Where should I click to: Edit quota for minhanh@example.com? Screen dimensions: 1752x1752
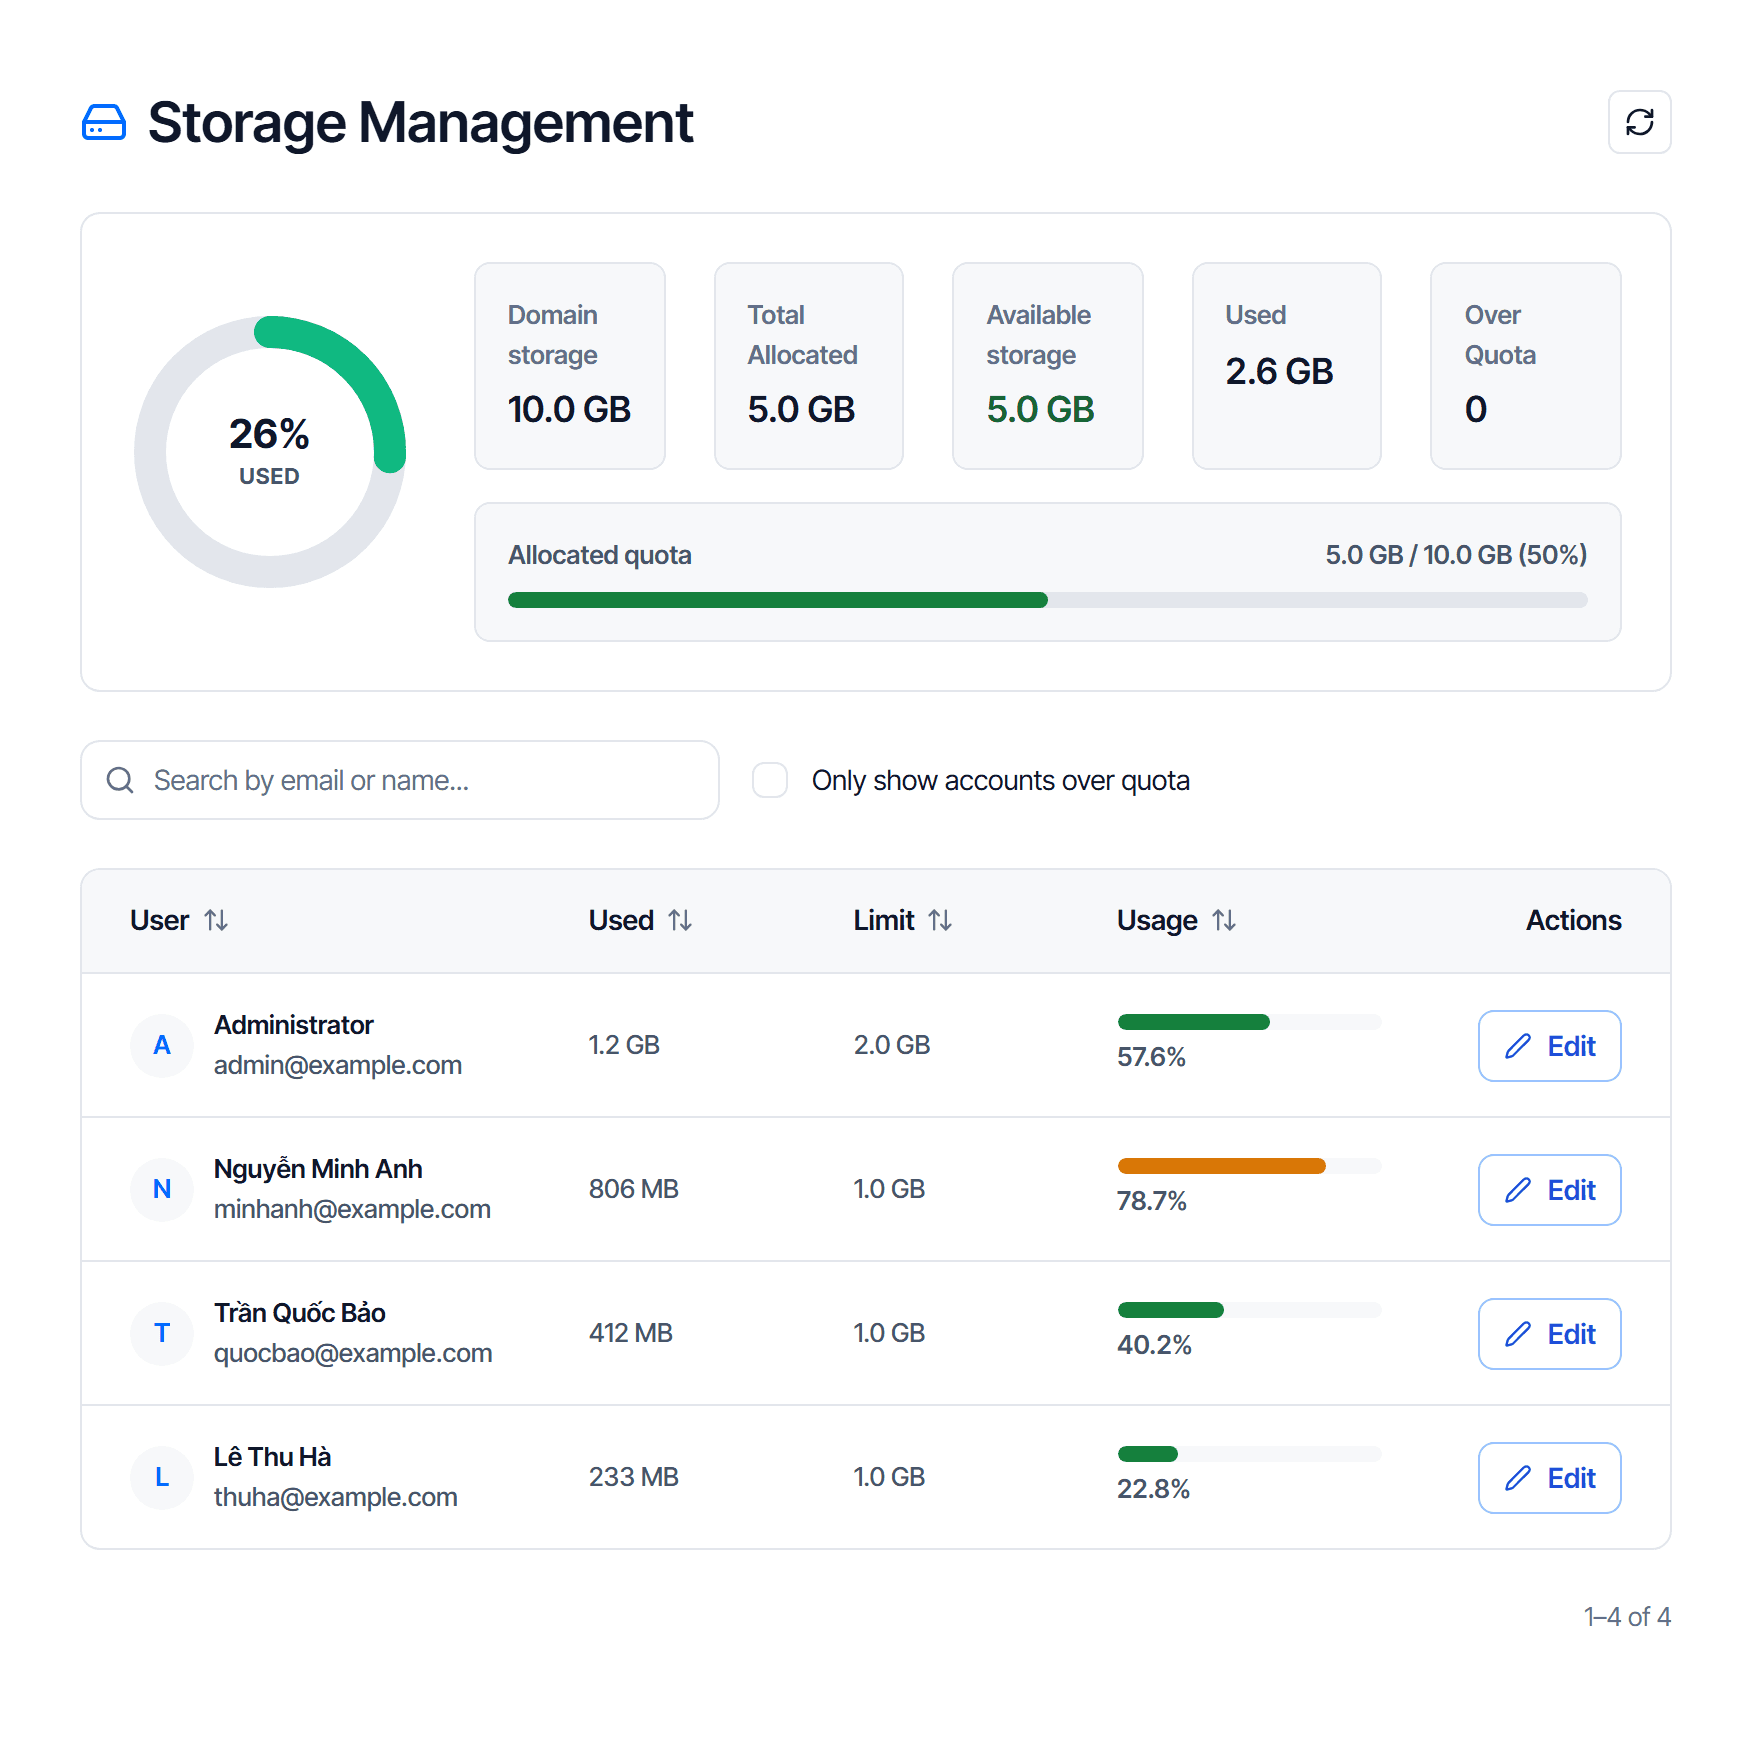coord(1549,1190)
